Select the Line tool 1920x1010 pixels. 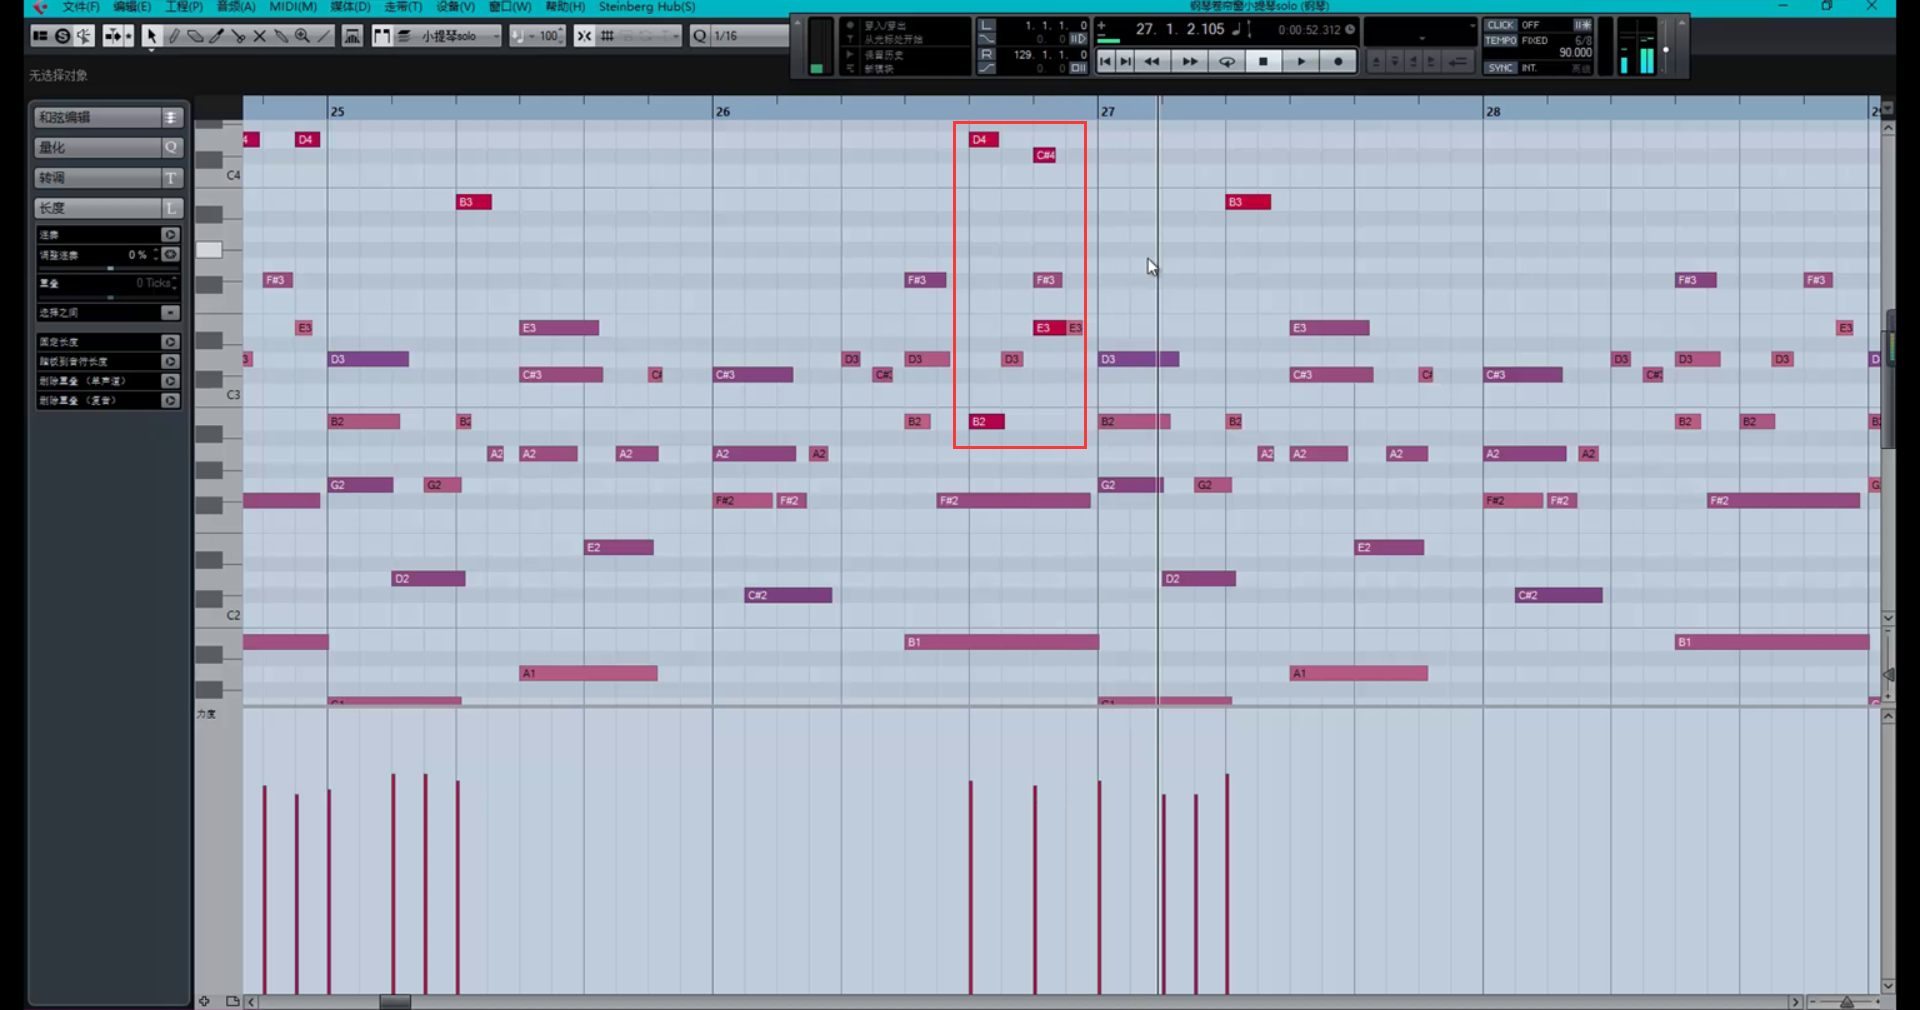coord(324,36)
